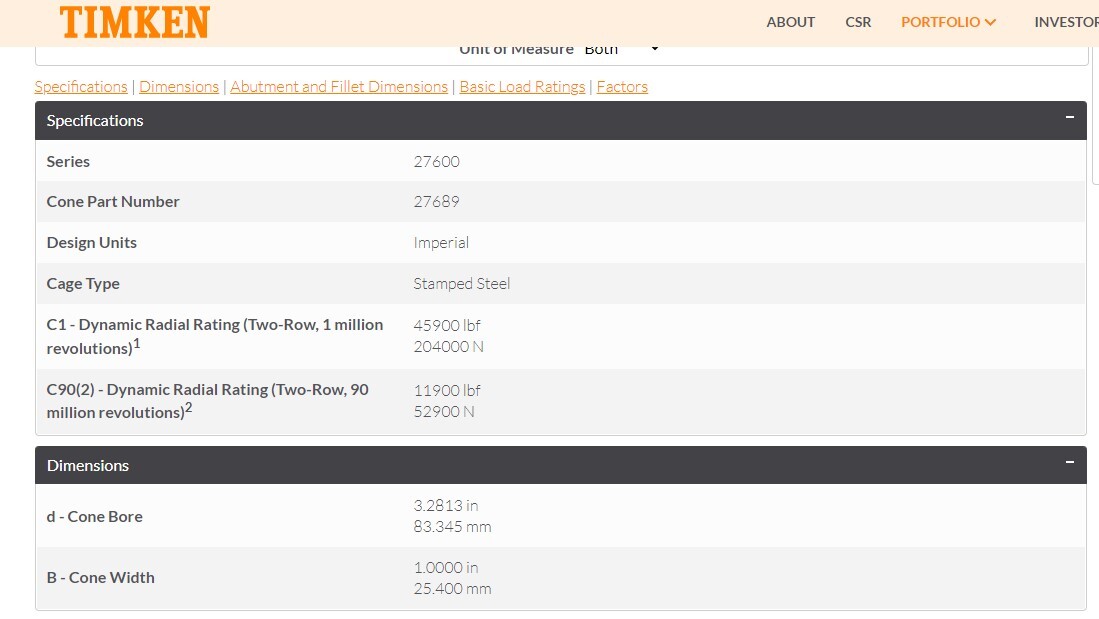This screenshot has width=1099, height=619.
Task: Jump to Basic Load Ratings link
Action: (x=522, y=87)
